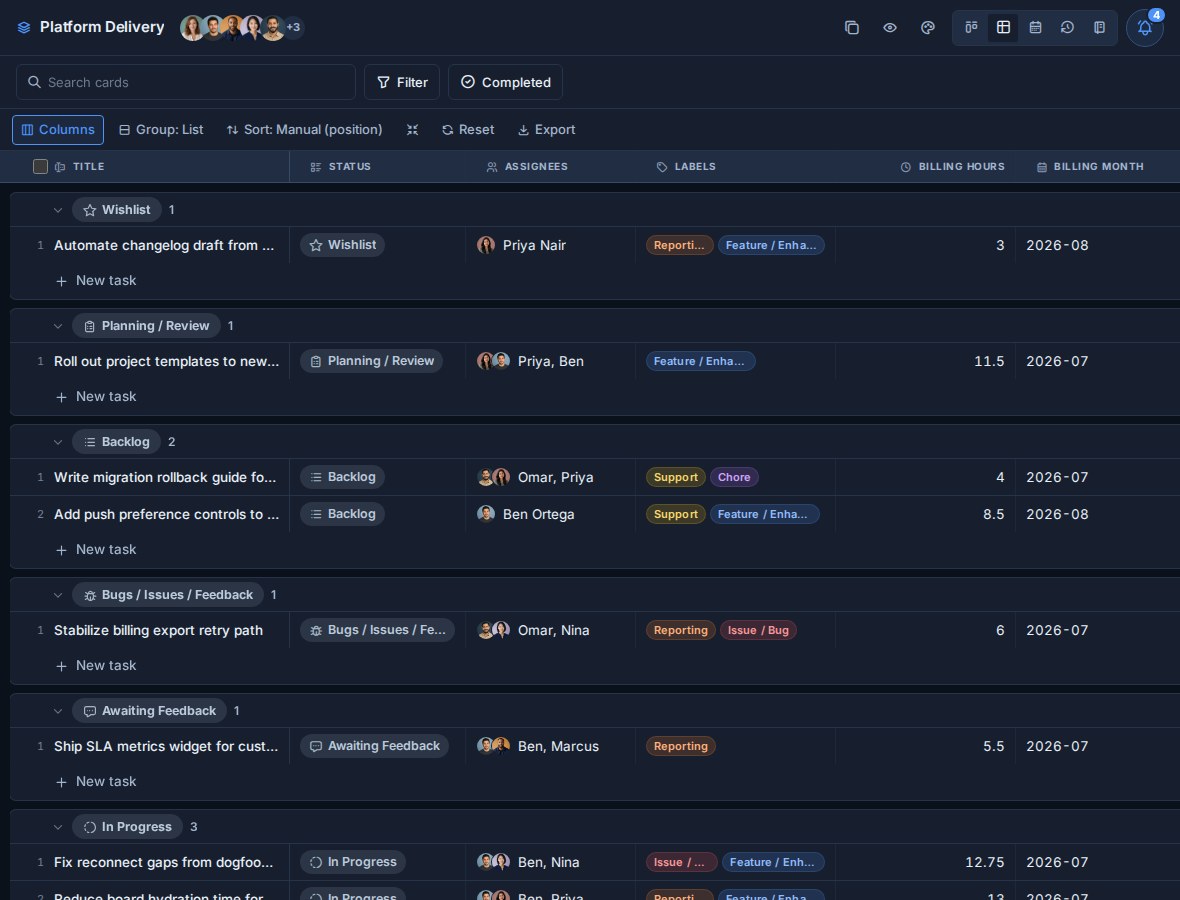Open card Fix reconnect gaps from dogfoo...

(x=163, y=862)
